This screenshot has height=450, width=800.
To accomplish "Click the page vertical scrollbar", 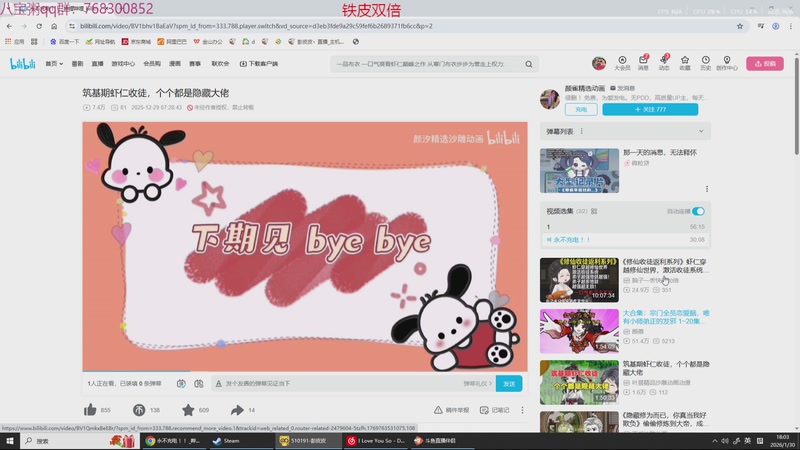I will [796, 105].
